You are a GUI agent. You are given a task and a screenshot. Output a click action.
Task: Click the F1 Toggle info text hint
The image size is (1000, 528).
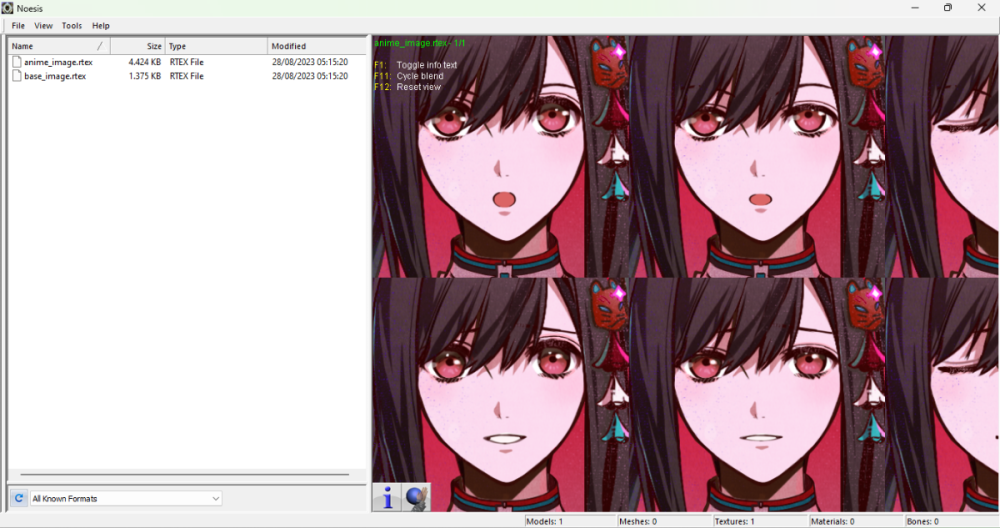[x=415, y=65]
